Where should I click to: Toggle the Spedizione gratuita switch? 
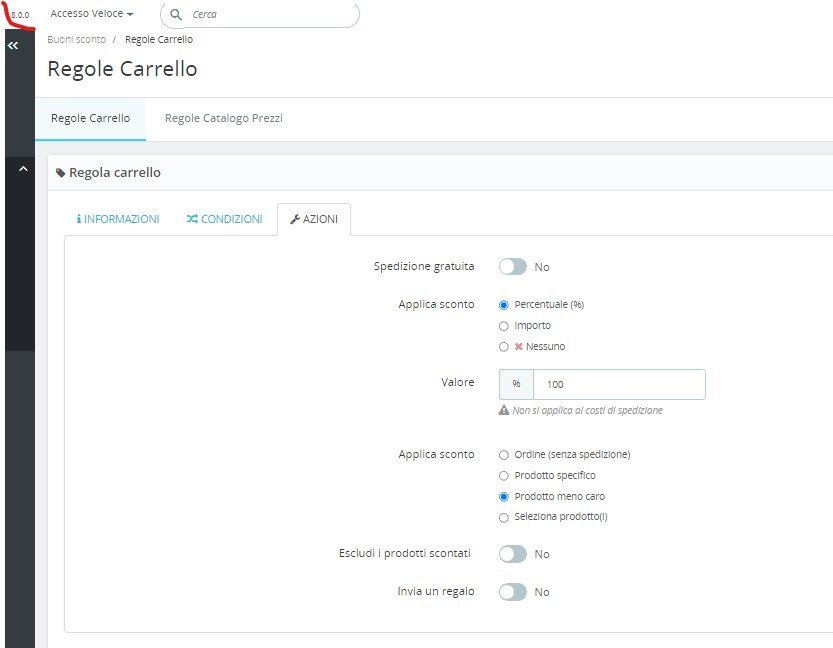tap(513, 267)
